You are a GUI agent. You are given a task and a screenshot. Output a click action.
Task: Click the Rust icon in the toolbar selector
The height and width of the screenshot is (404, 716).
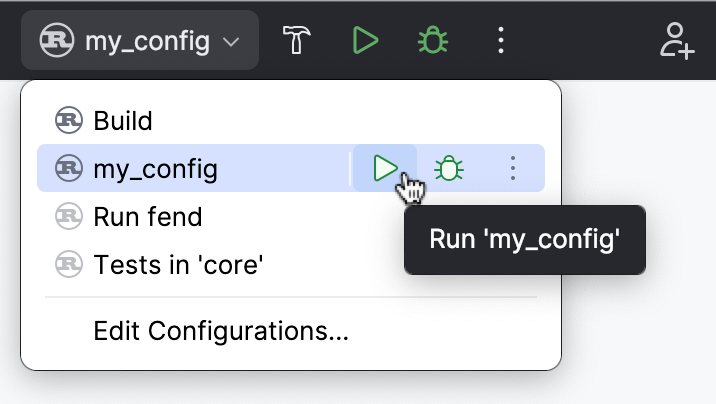pyautogui.click(x=57, y=41)
